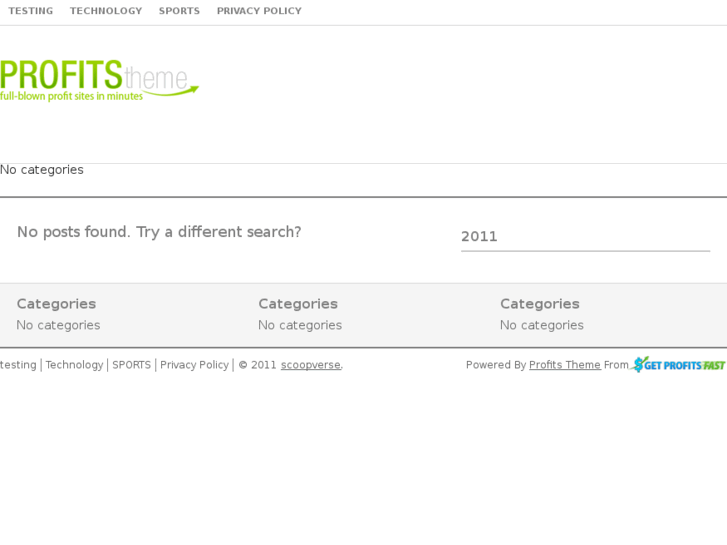Click the middle Categories widget heading

click(x=298, y=304)
